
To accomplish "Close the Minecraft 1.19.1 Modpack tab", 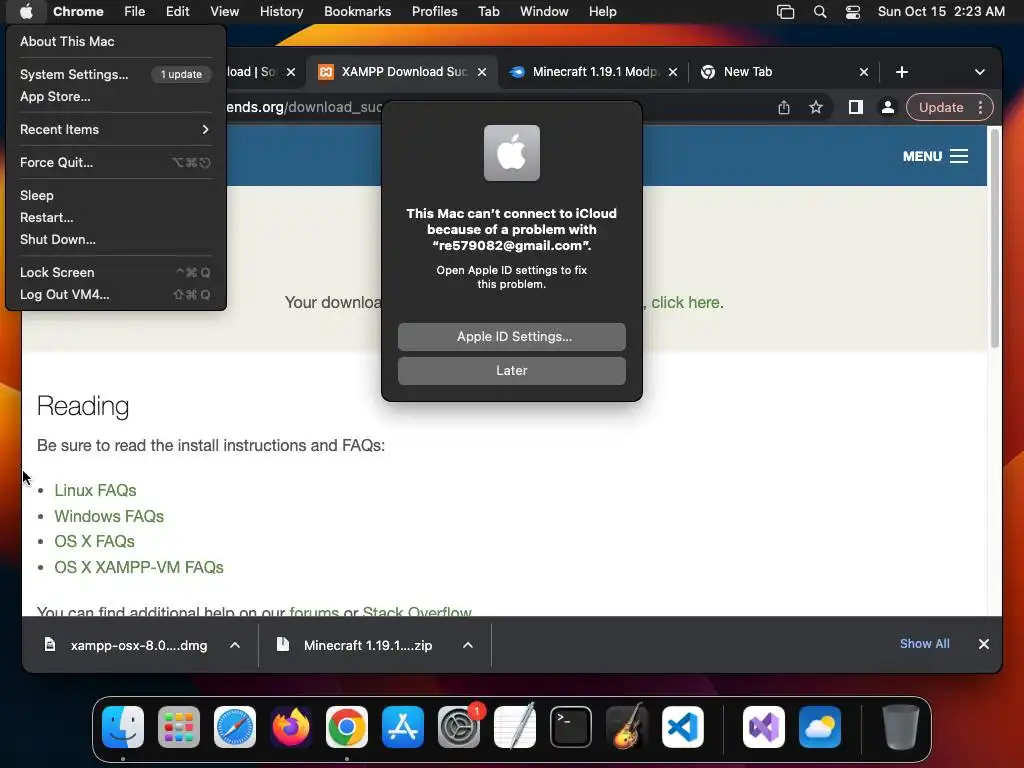I will pos(673,72).
